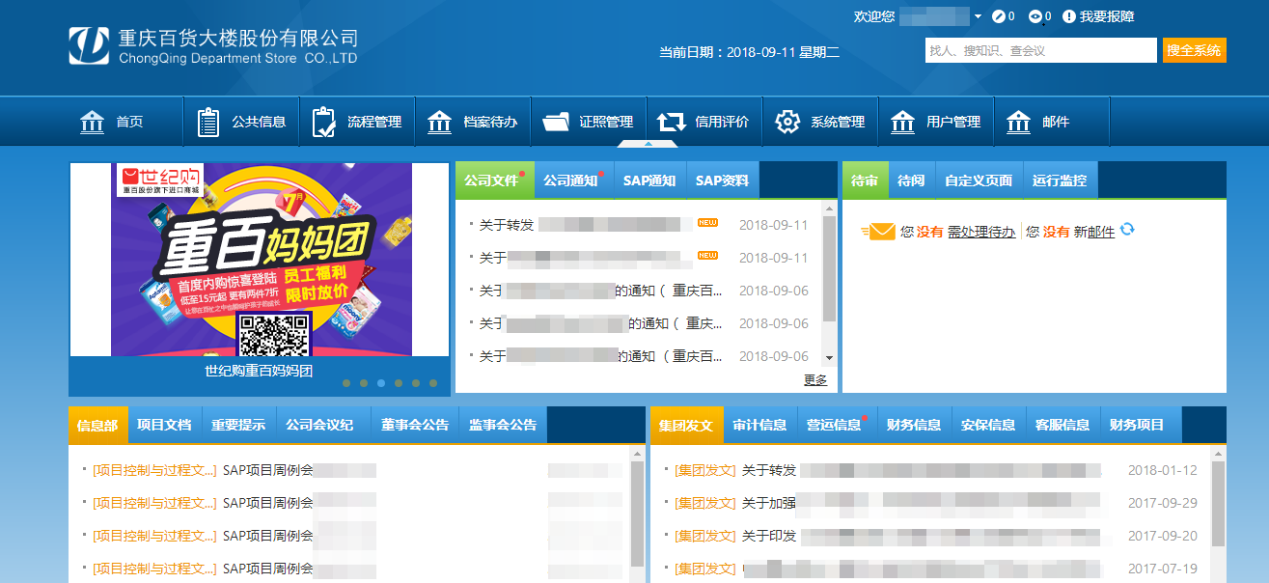Select the first carousel dot on banner
This screenshot has height=583, width=1269.
coord(346,383)
